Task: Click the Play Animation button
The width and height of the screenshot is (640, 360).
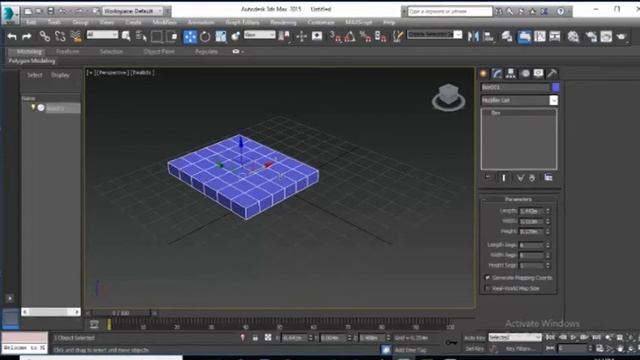Action: click(573, 338)
